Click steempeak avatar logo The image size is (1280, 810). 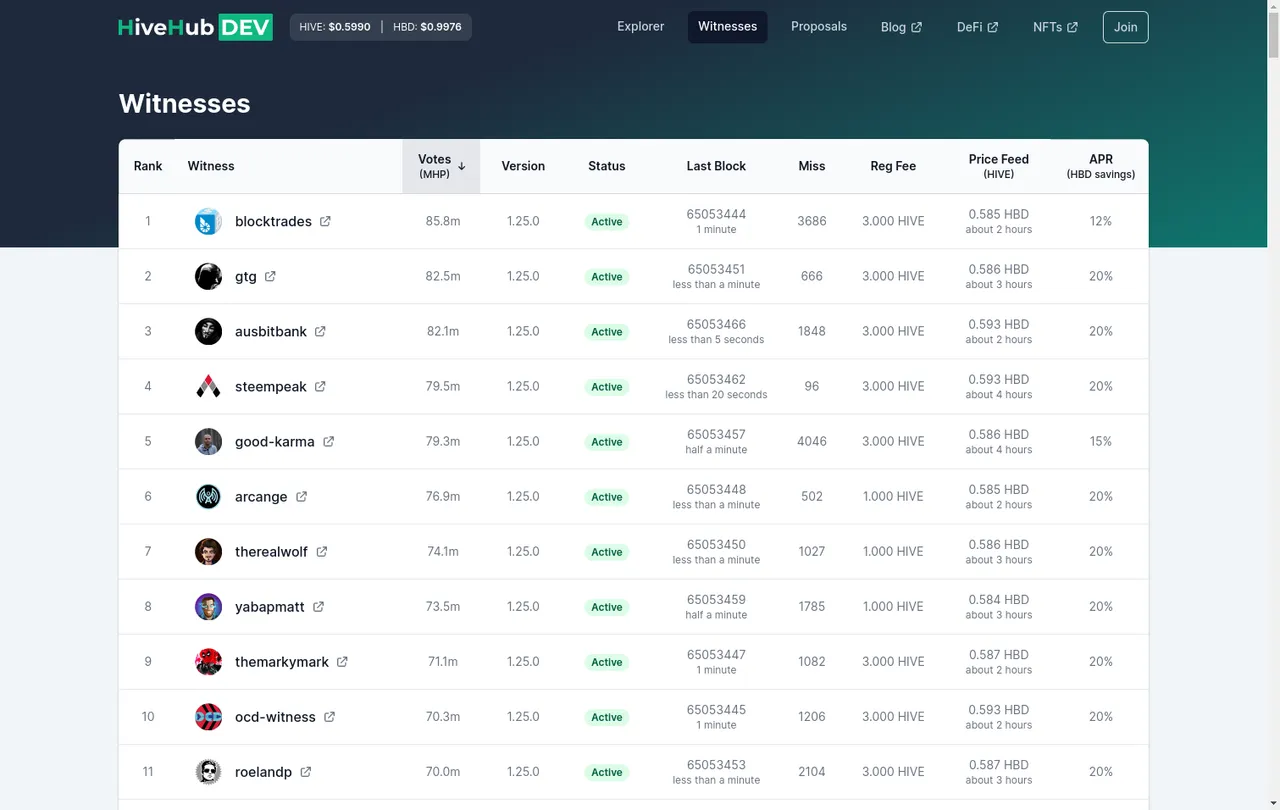[x=208, y=386]
